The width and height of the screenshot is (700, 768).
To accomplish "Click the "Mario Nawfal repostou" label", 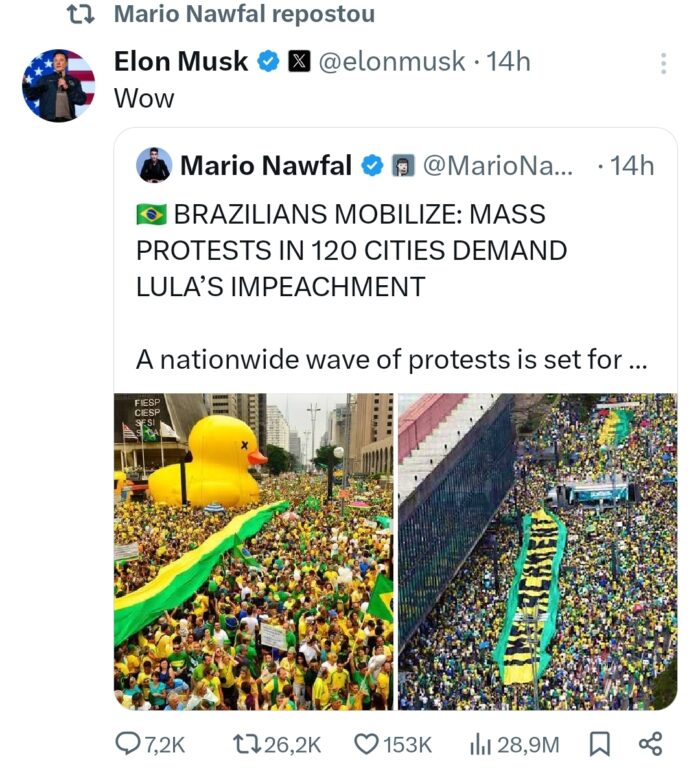I will 244,14.
